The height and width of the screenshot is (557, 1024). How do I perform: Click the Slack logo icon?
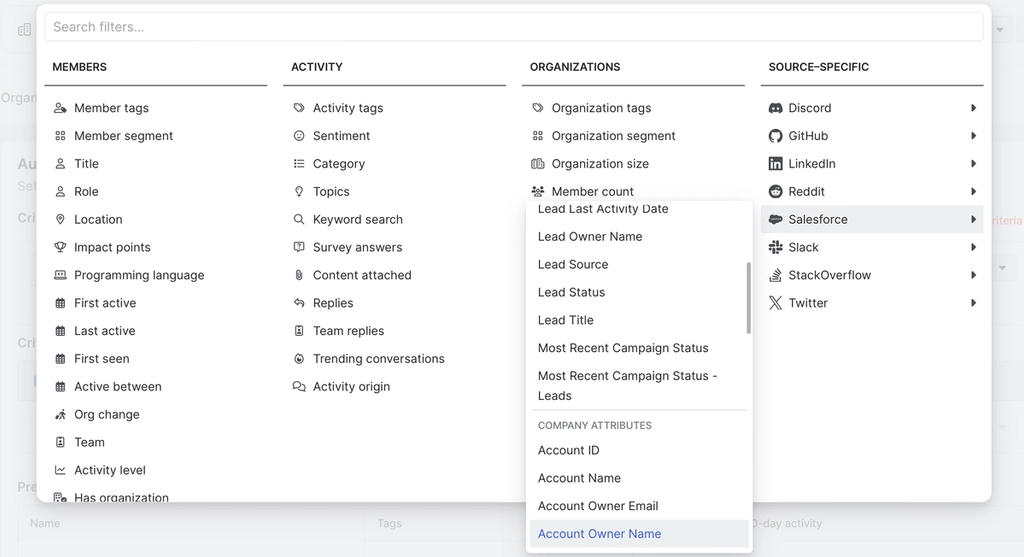775,247
